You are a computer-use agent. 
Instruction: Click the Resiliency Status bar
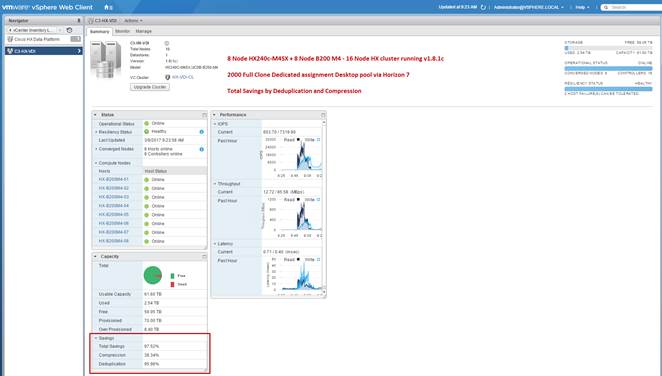[x=608, y=89]
